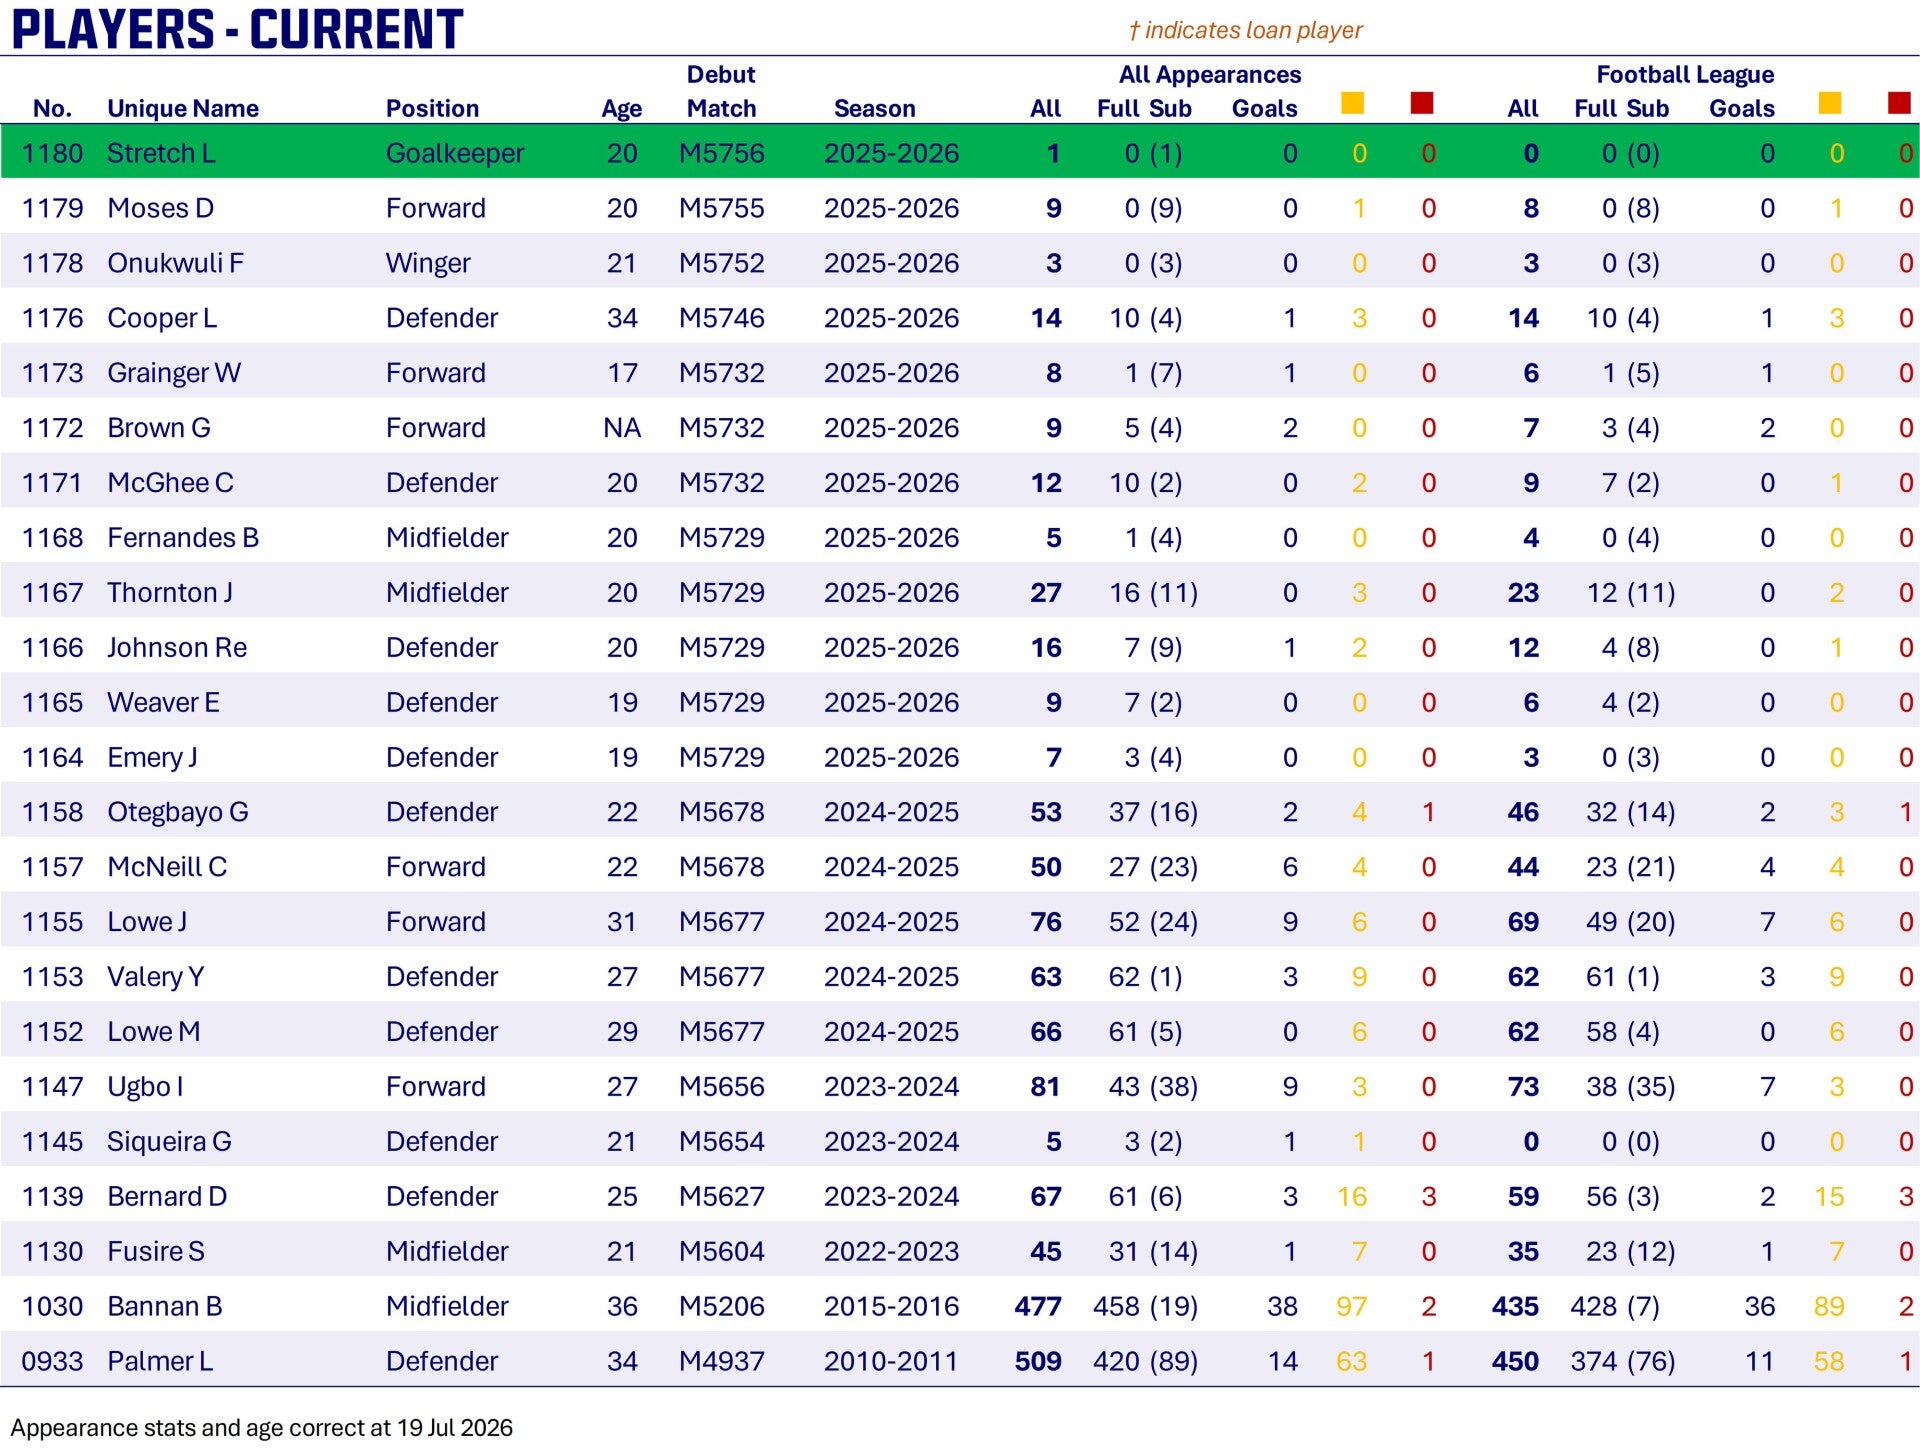This screenshot has height=1449, width=1920.
Task: Click Ugbo I season 2023-2024
Action: (891, 1086)
